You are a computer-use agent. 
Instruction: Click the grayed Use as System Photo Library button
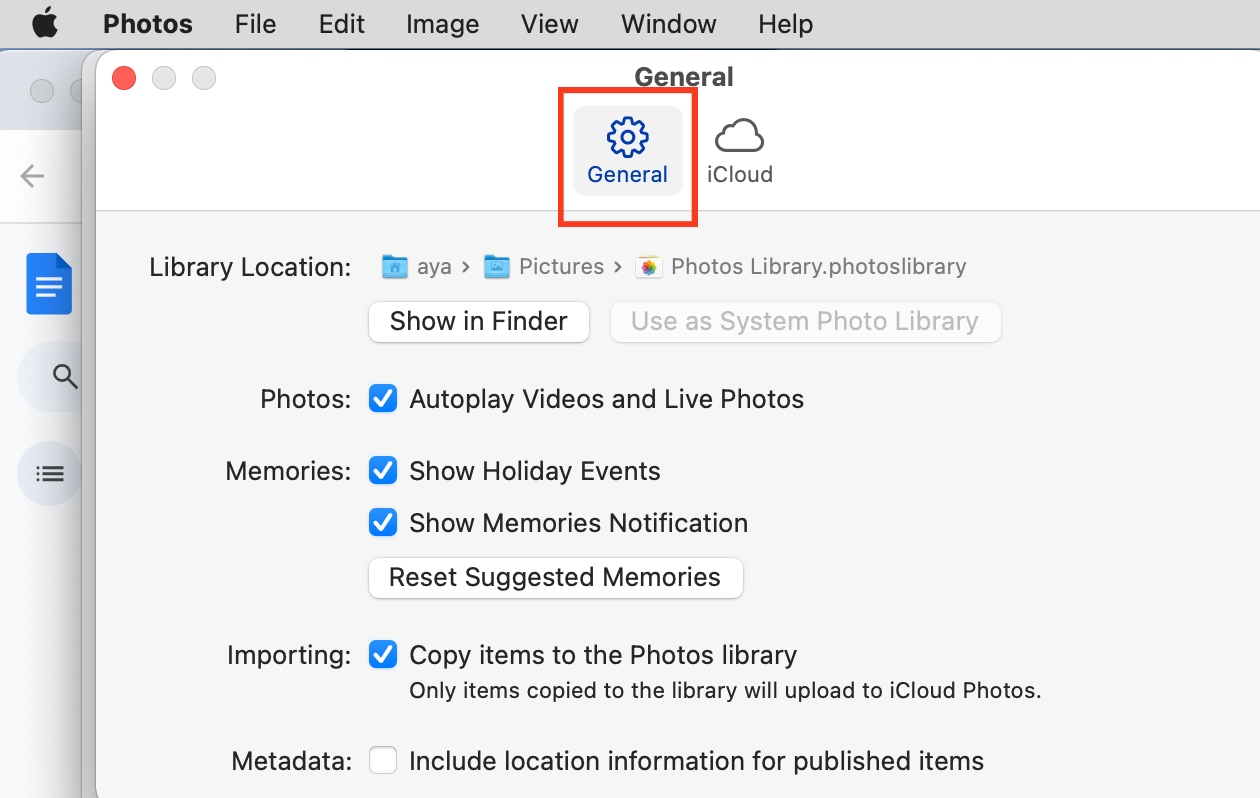point(805,321)
